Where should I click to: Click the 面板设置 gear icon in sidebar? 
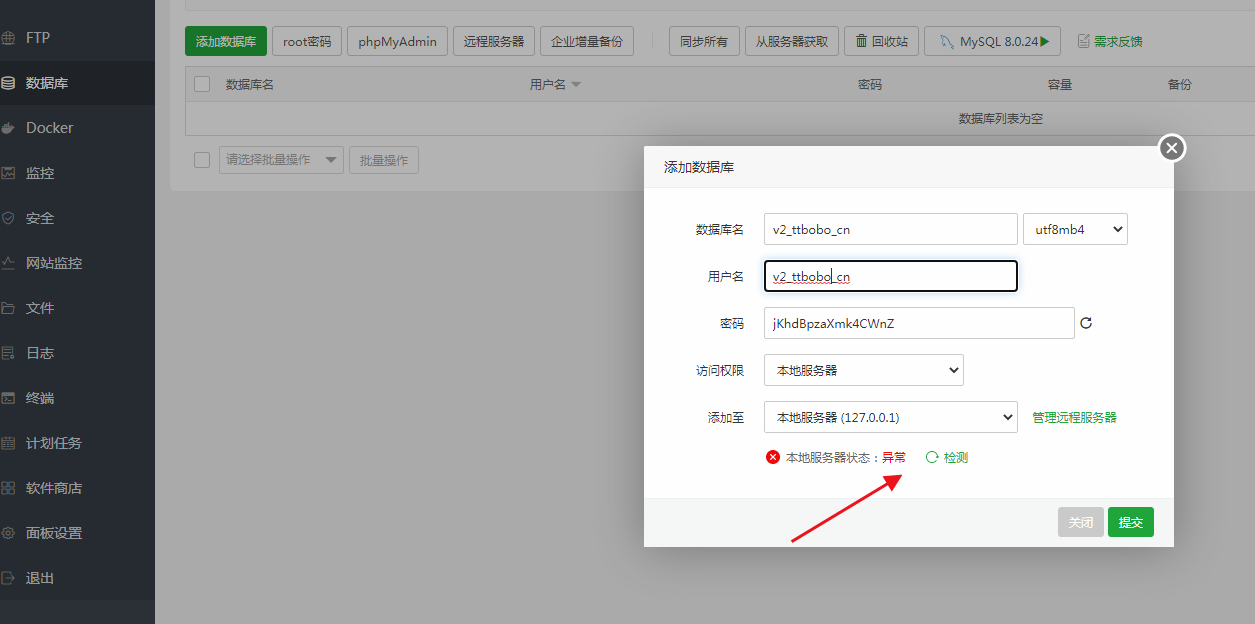coord(8,533)
